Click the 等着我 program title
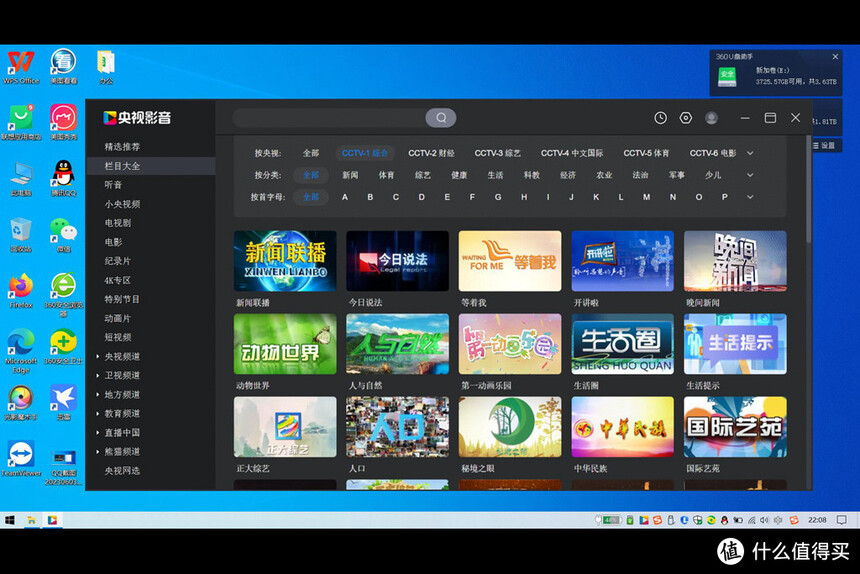860x574 pixels. [474, 303]
